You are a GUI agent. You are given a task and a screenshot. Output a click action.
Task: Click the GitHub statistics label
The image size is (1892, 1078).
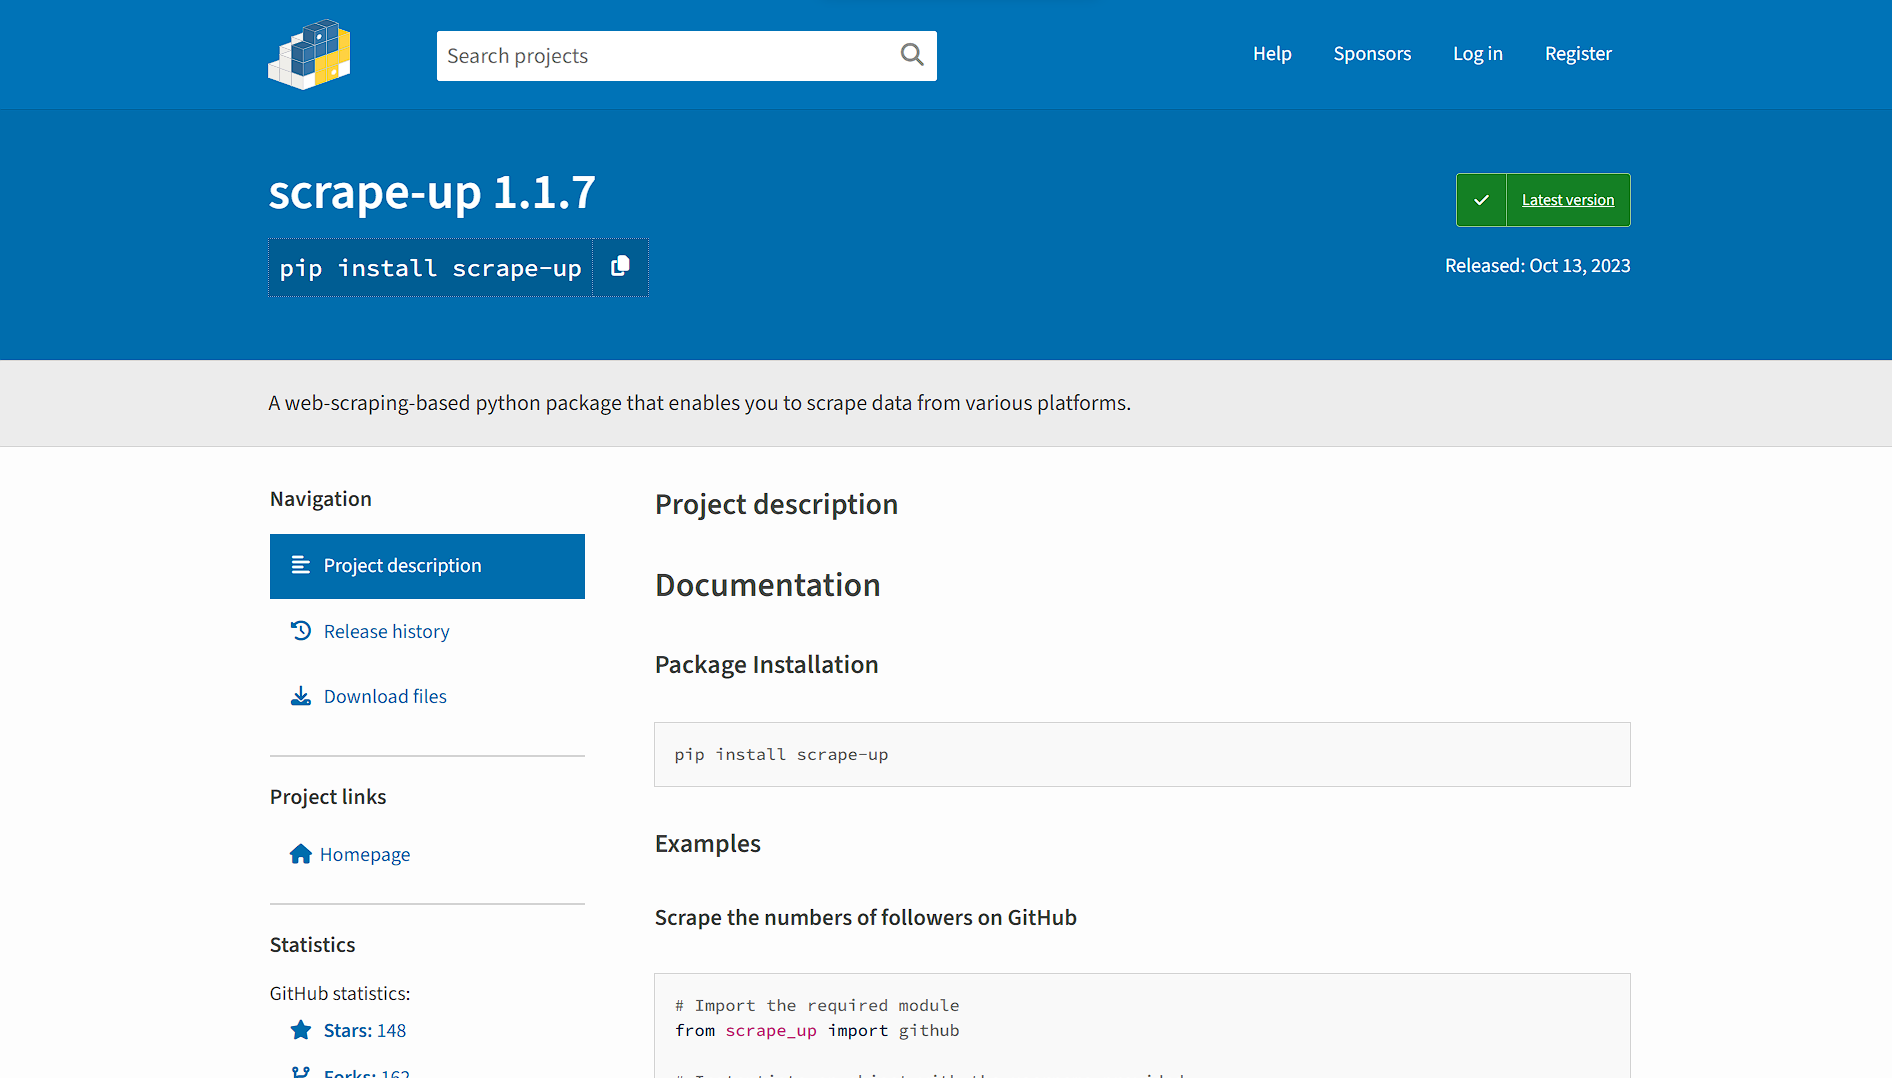click(x=339, y=993)
